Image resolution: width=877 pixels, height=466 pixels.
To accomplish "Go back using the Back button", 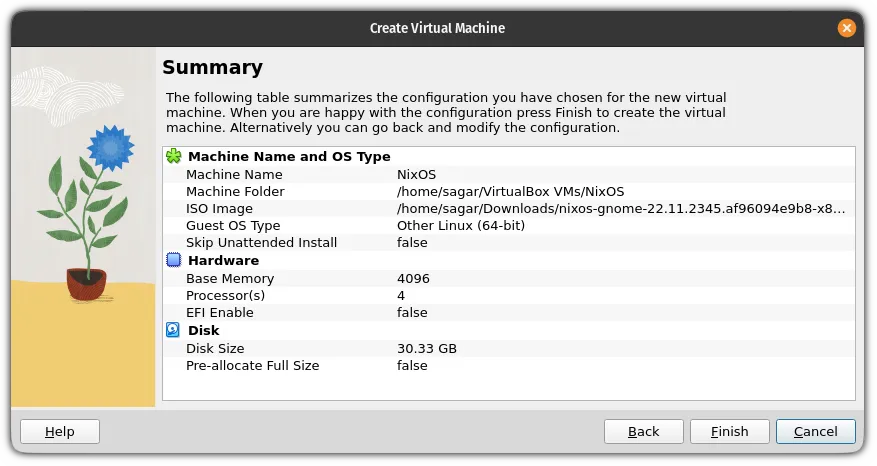I will tap(643, 431).
